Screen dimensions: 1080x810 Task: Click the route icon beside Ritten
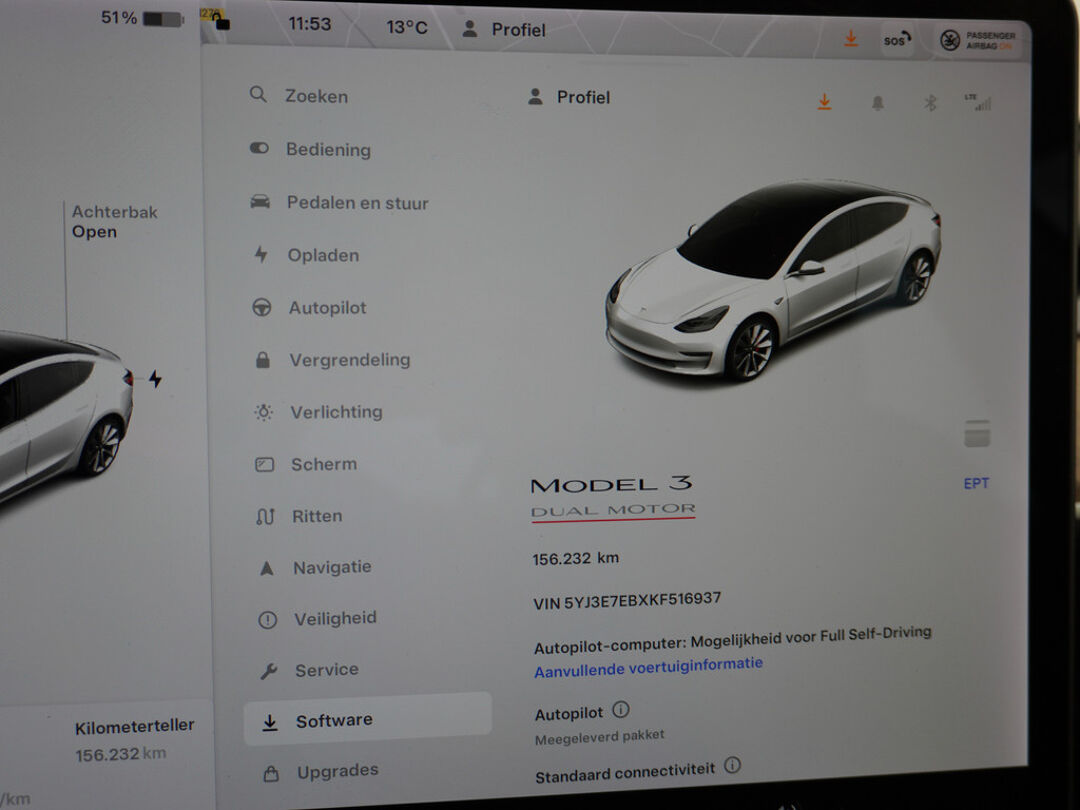(x=265, y=516)
